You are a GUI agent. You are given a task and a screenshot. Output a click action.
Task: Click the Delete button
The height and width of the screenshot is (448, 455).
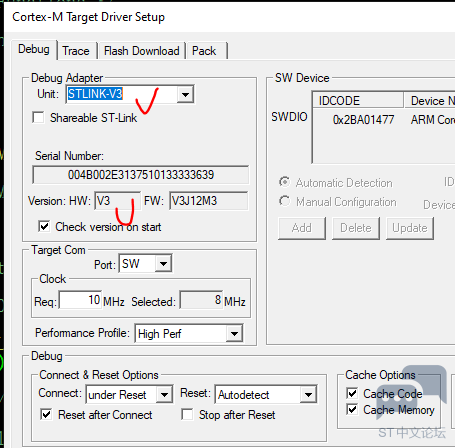coord(356,228)
